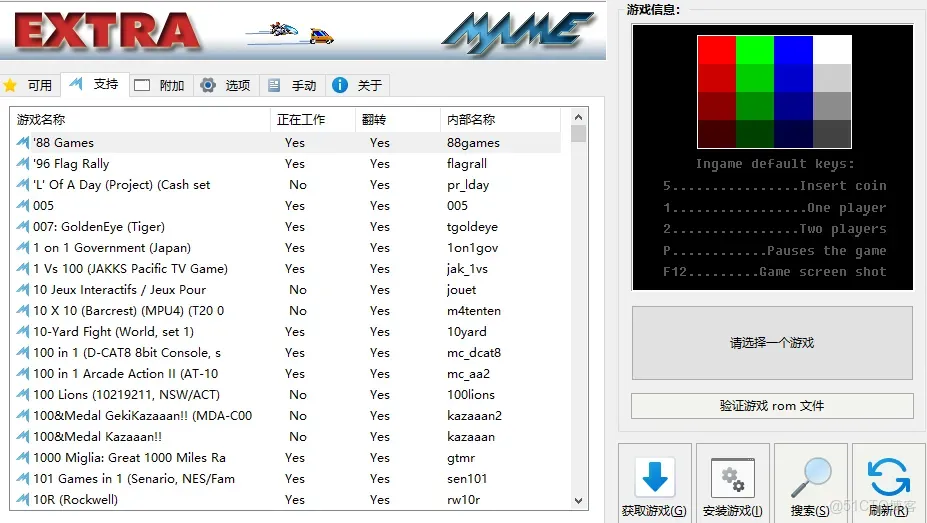Click internal name tgoldeye cell

(x=472, y=227)
